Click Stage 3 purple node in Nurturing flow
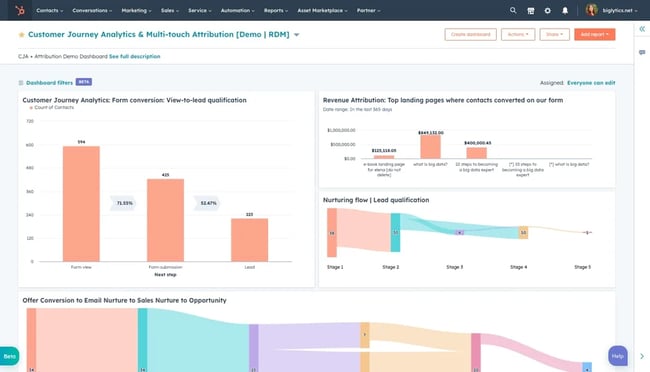This screenshot has height=372, width=650. pos(459,233)
